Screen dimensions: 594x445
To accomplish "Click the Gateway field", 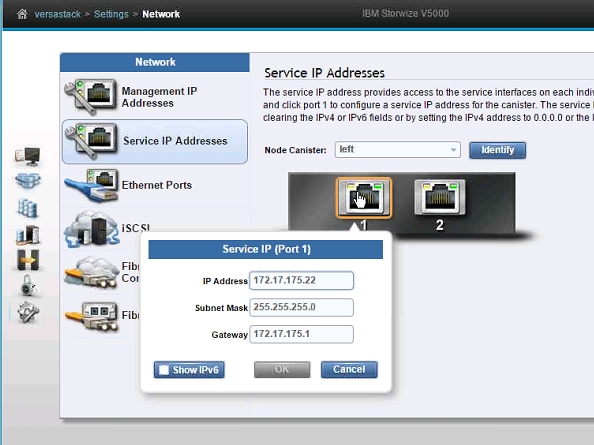I will (x=302, y=334).
